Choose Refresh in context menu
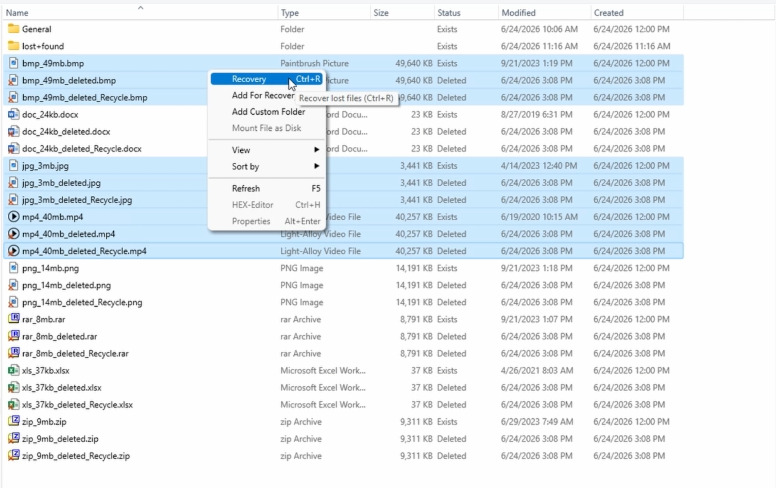Viewport: 776px width, 488px height. (x=266, y=189)
